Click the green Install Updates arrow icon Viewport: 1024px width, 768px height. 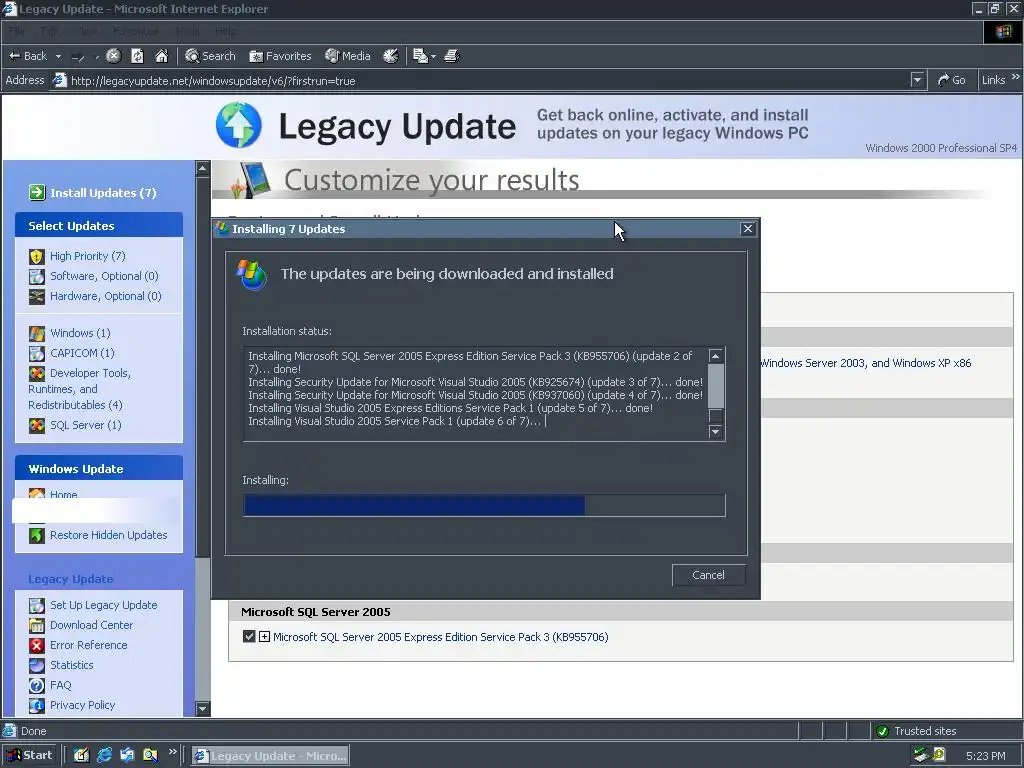37,193
